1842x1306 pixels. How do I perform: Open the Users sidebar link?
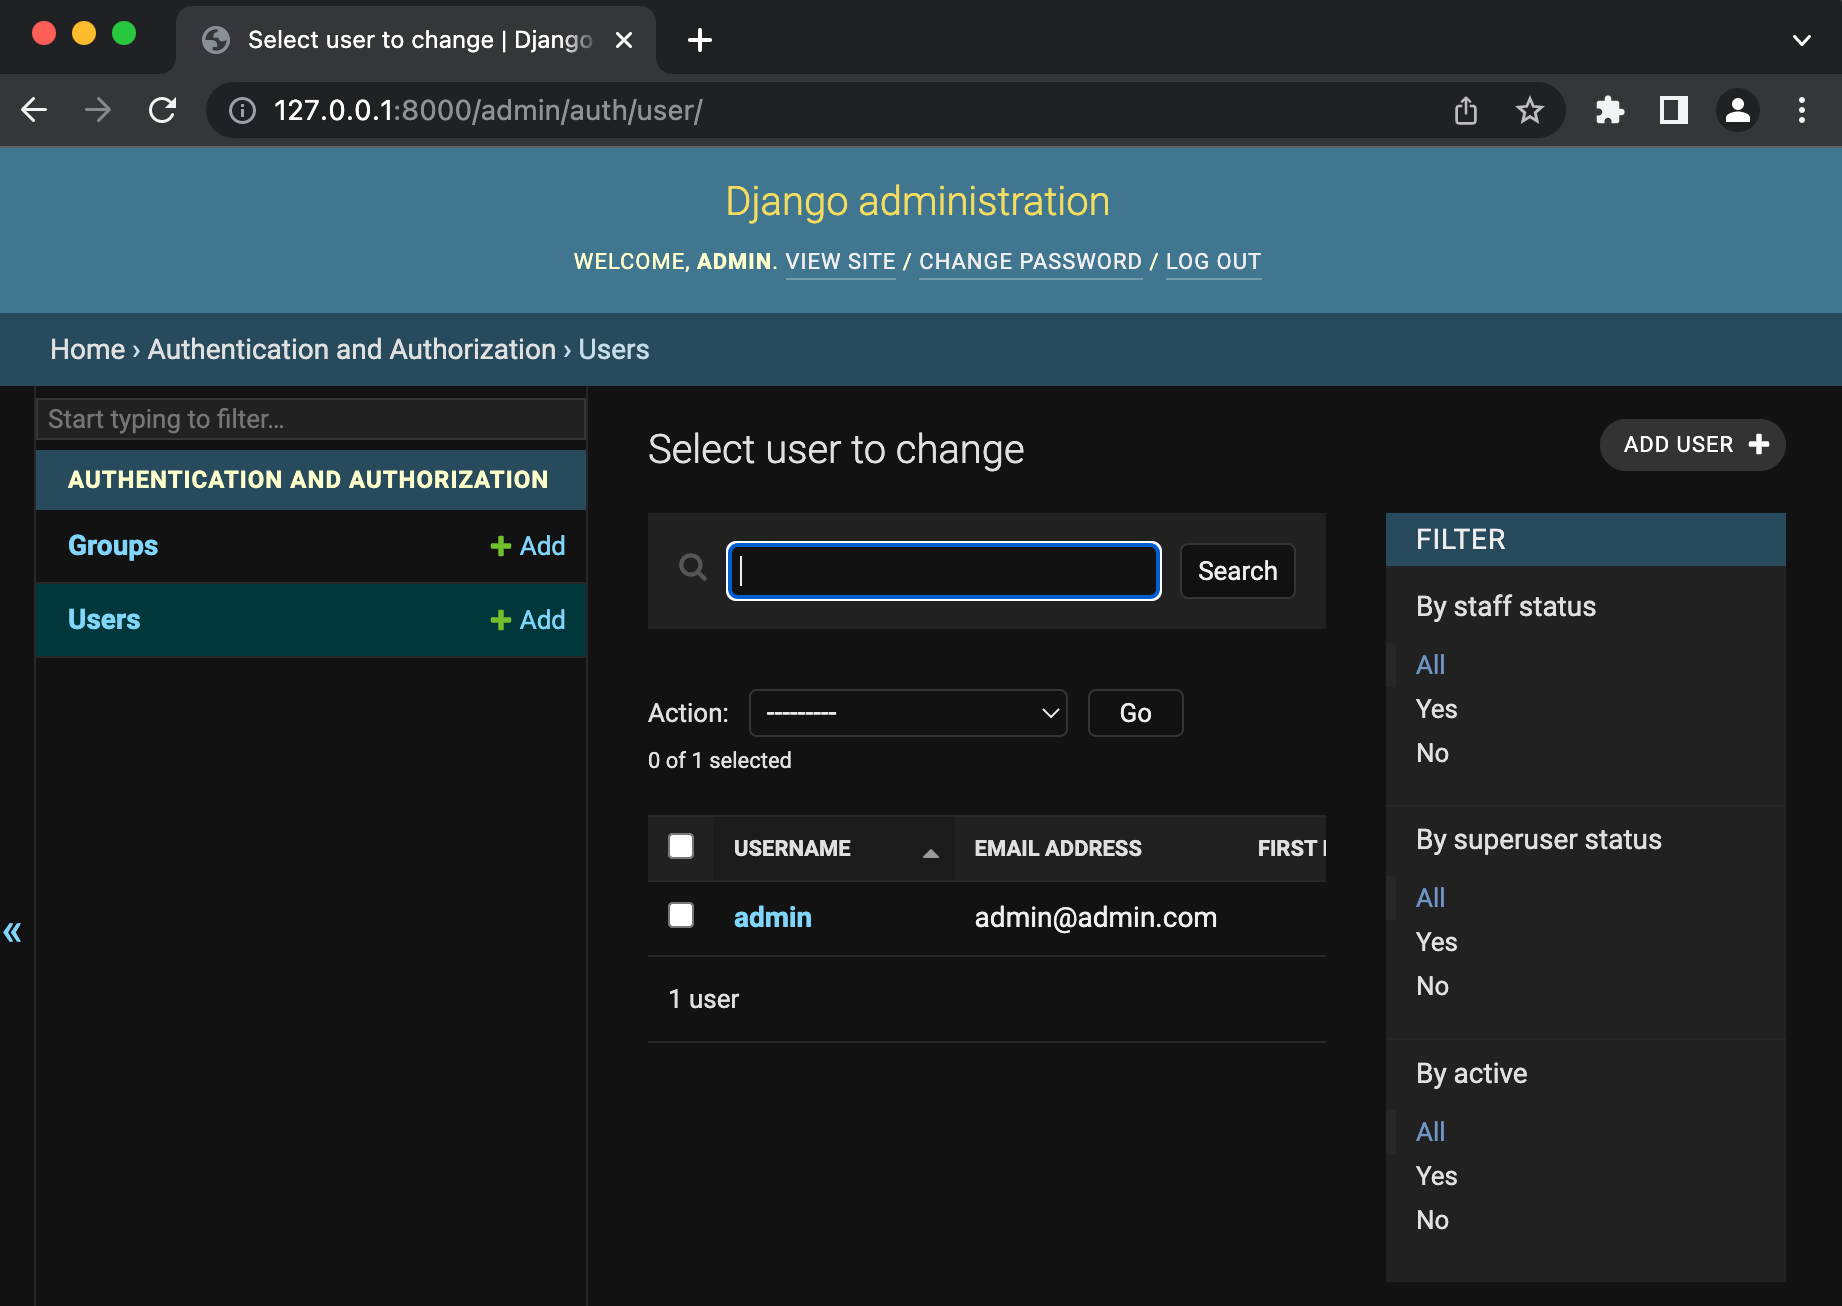[x=104, y=620]
